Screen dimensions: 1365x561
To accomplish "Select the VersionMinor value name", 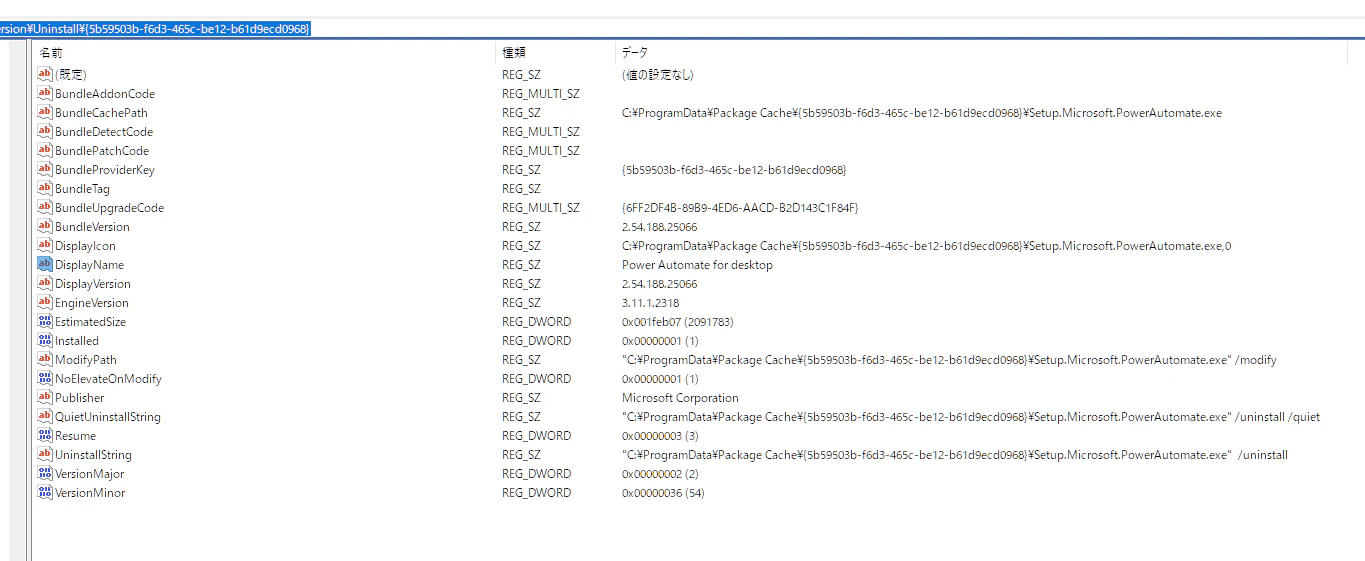I will [x=90, y=493].
